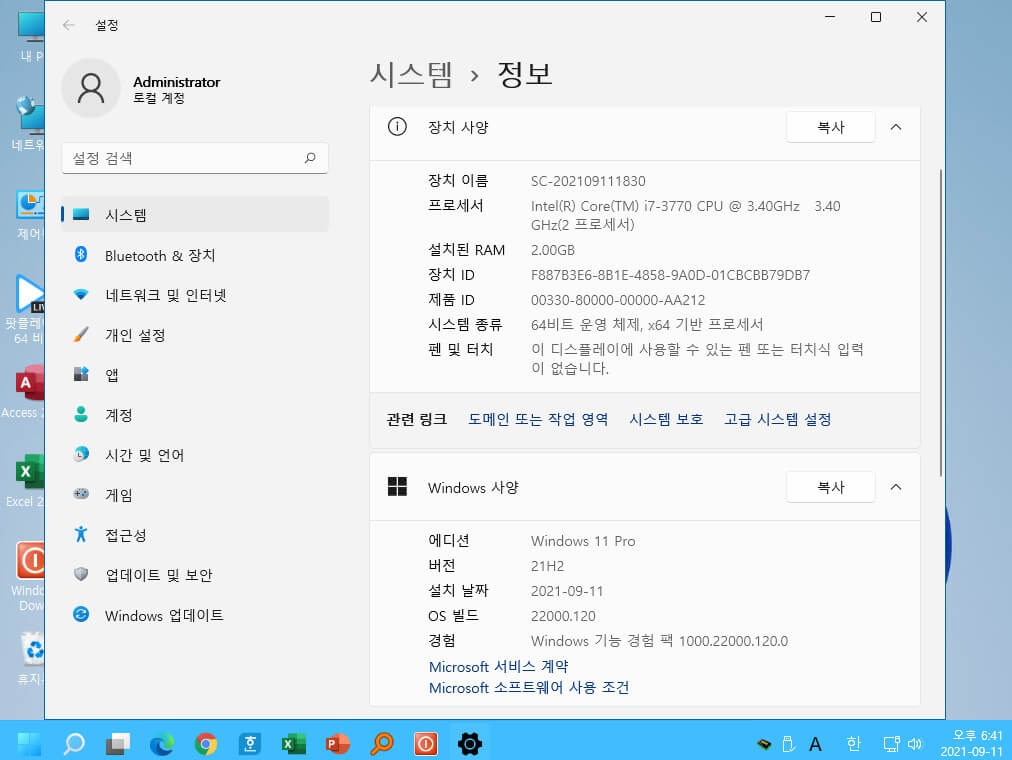Click the 업데이트 및 보안 shield icon
Image resolution: width=1012 pixels, height=760 pixels.
tap(81, 574)
